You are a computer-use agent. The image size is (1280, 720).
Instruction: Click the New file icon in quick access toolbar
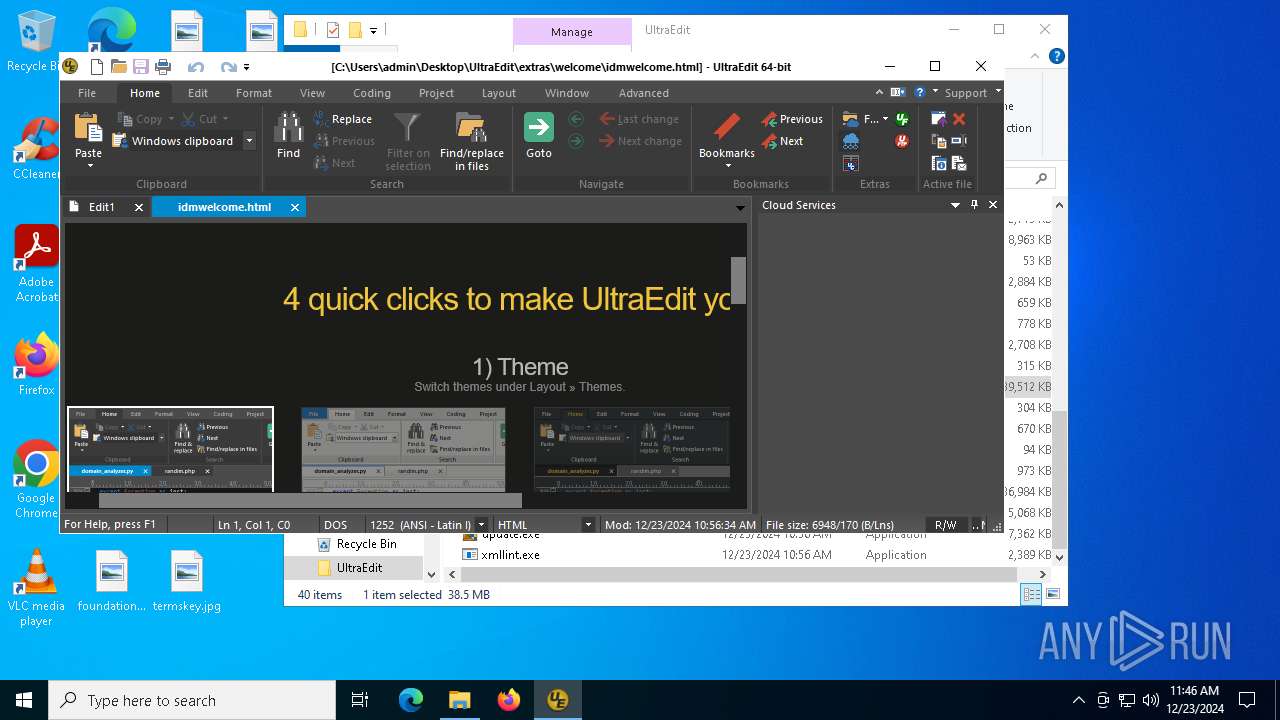(x=97, y=67)
